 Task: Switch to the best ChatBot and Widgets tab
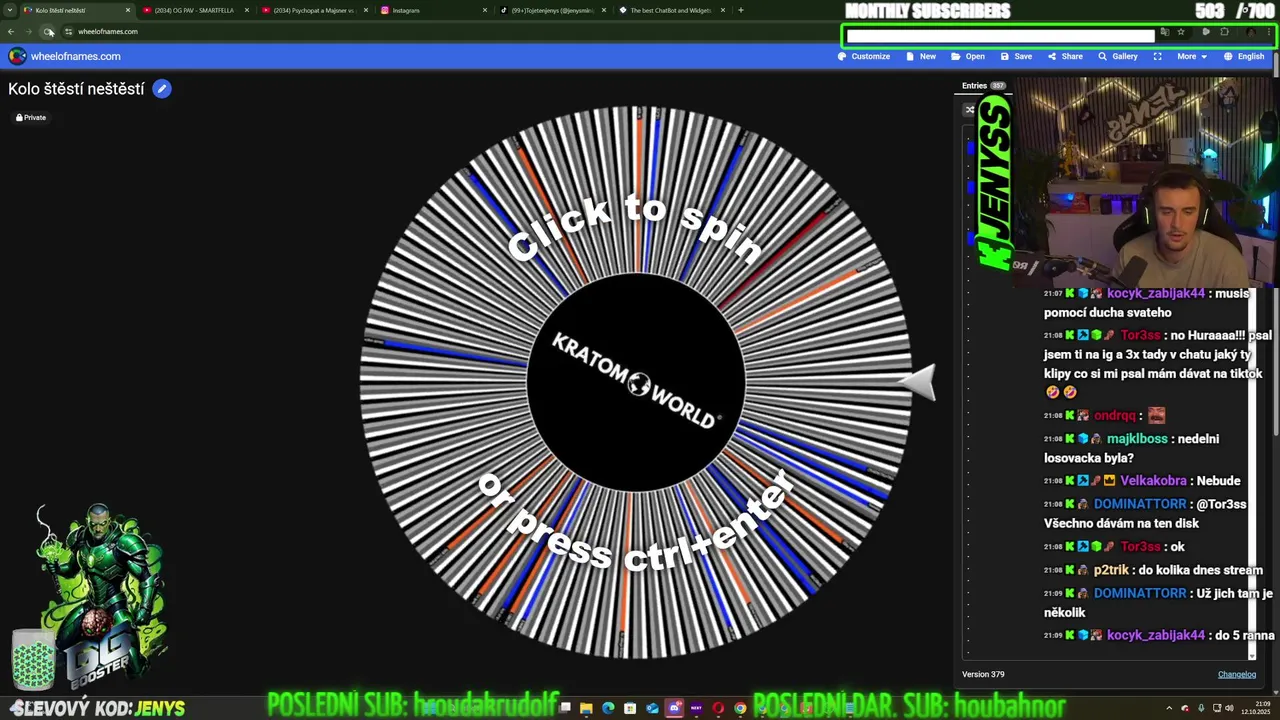tap(671, 11)
